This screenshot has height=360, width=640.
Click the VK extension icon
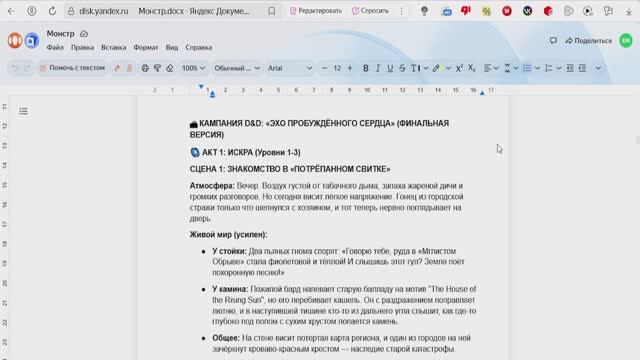coord(527,11)
